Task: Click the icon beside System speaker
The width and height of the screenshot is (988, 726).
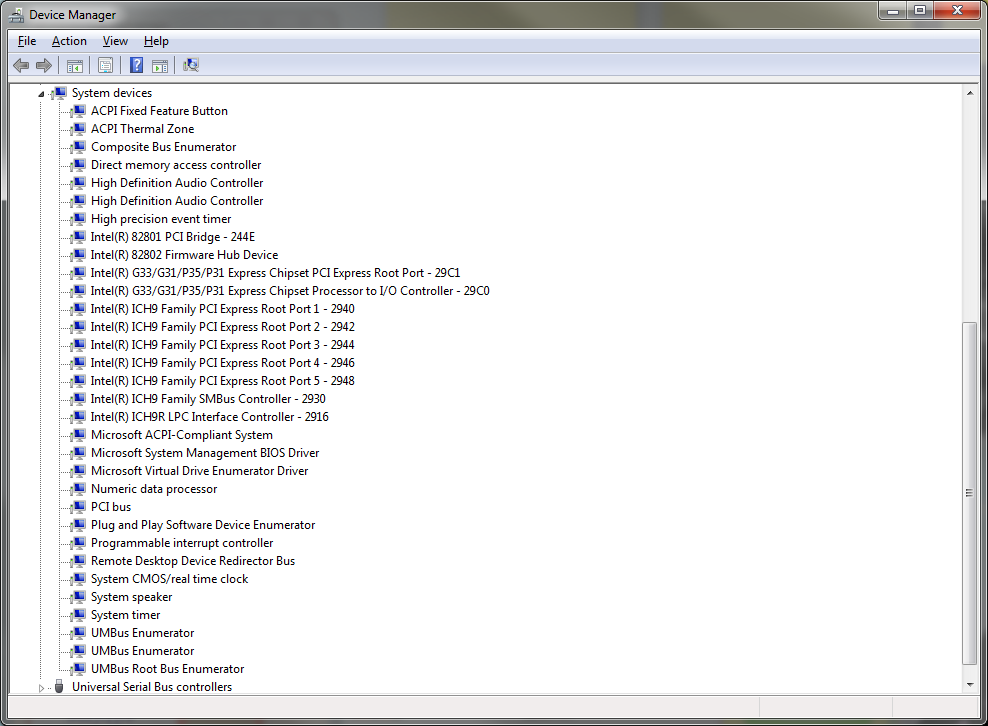Action: pyautogui.click(x=79, y=597)
